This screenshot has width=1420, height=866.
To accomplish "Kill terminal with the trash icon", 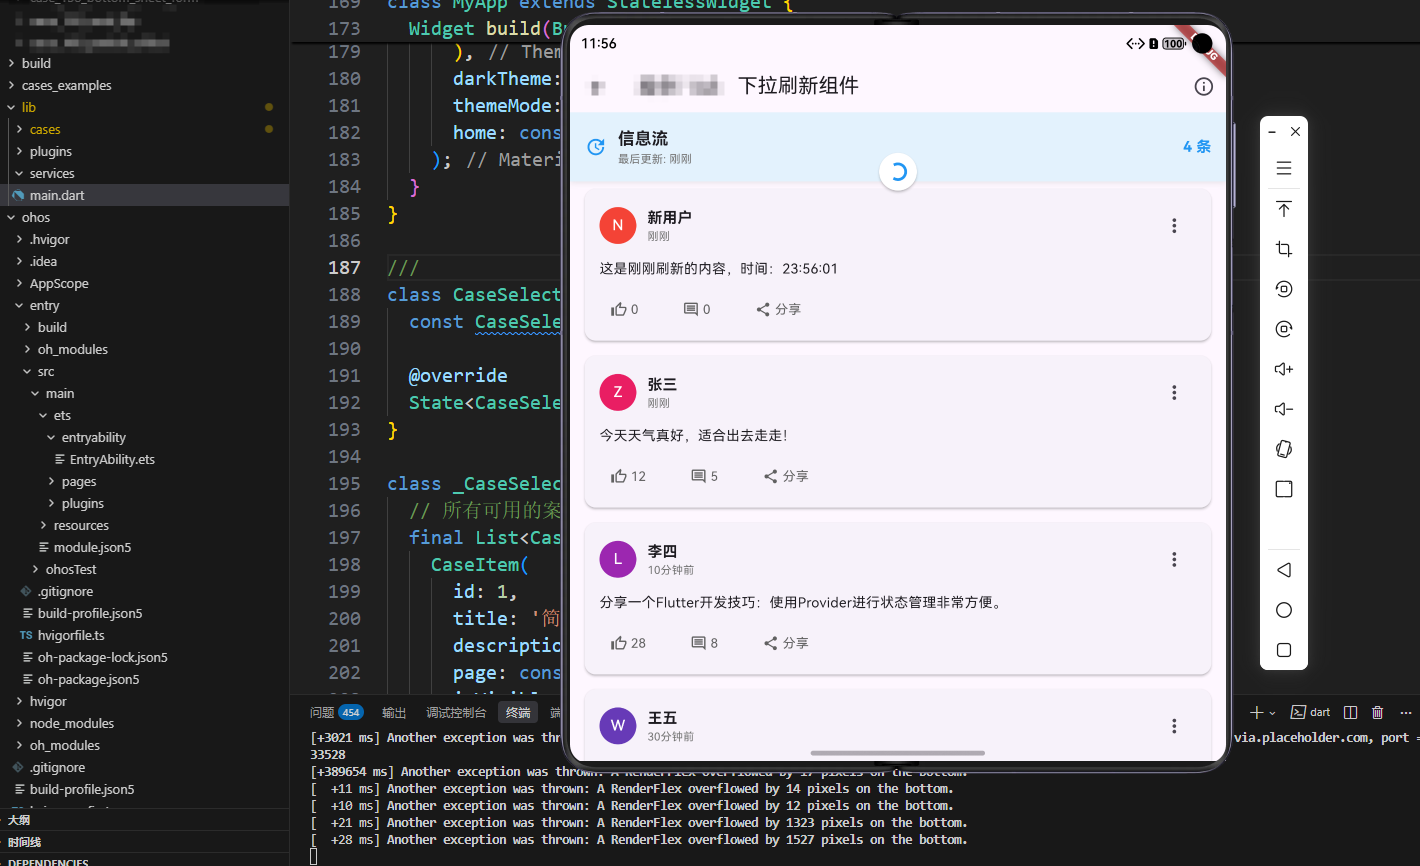I will pyautogui.click(x=1377, y=712).
